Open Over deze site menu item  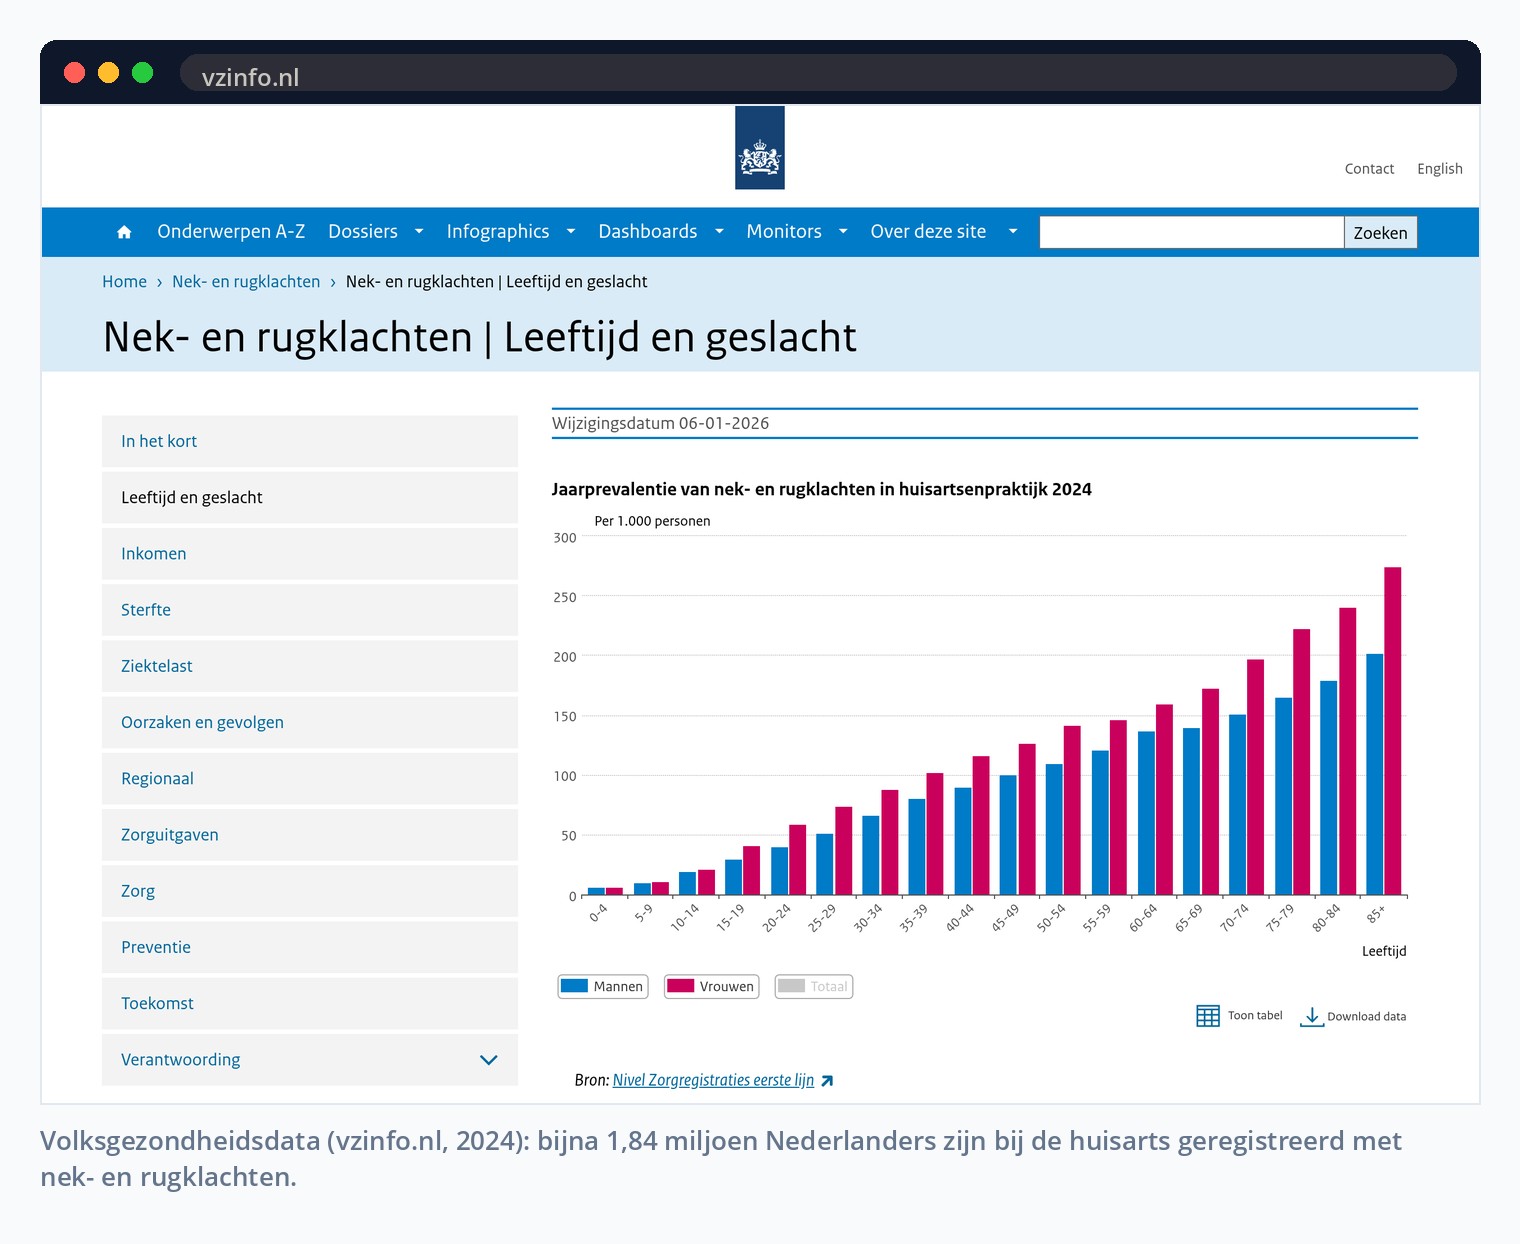click(x=928, y=232)
